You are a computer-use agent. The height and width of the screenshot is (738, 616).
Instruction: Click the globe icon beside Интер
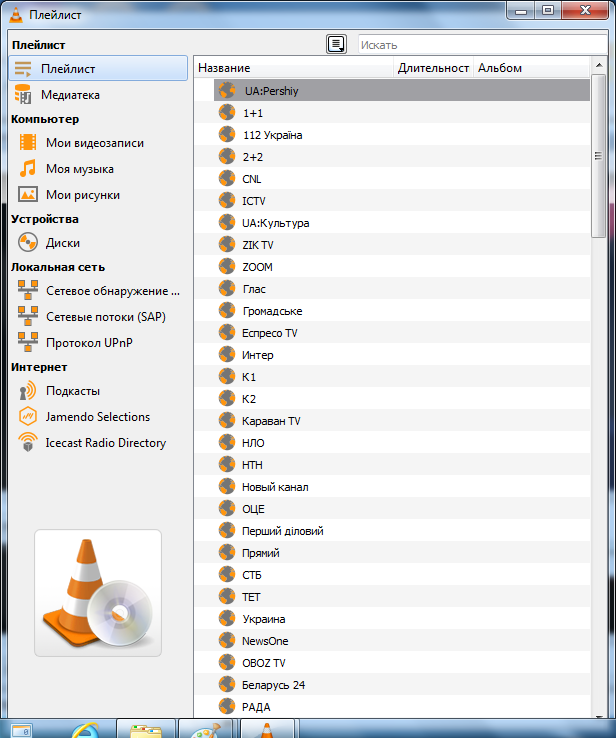pyautogui.click(x=227, y=354)
